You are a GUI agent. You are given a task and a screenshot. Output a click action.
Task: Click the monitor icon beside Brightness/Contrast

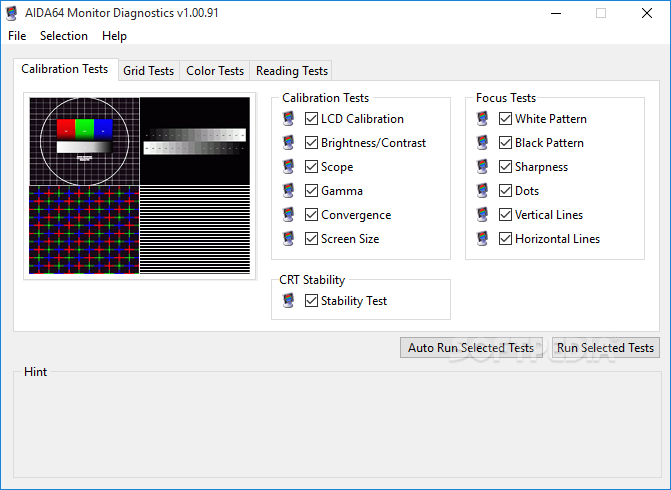289,143
